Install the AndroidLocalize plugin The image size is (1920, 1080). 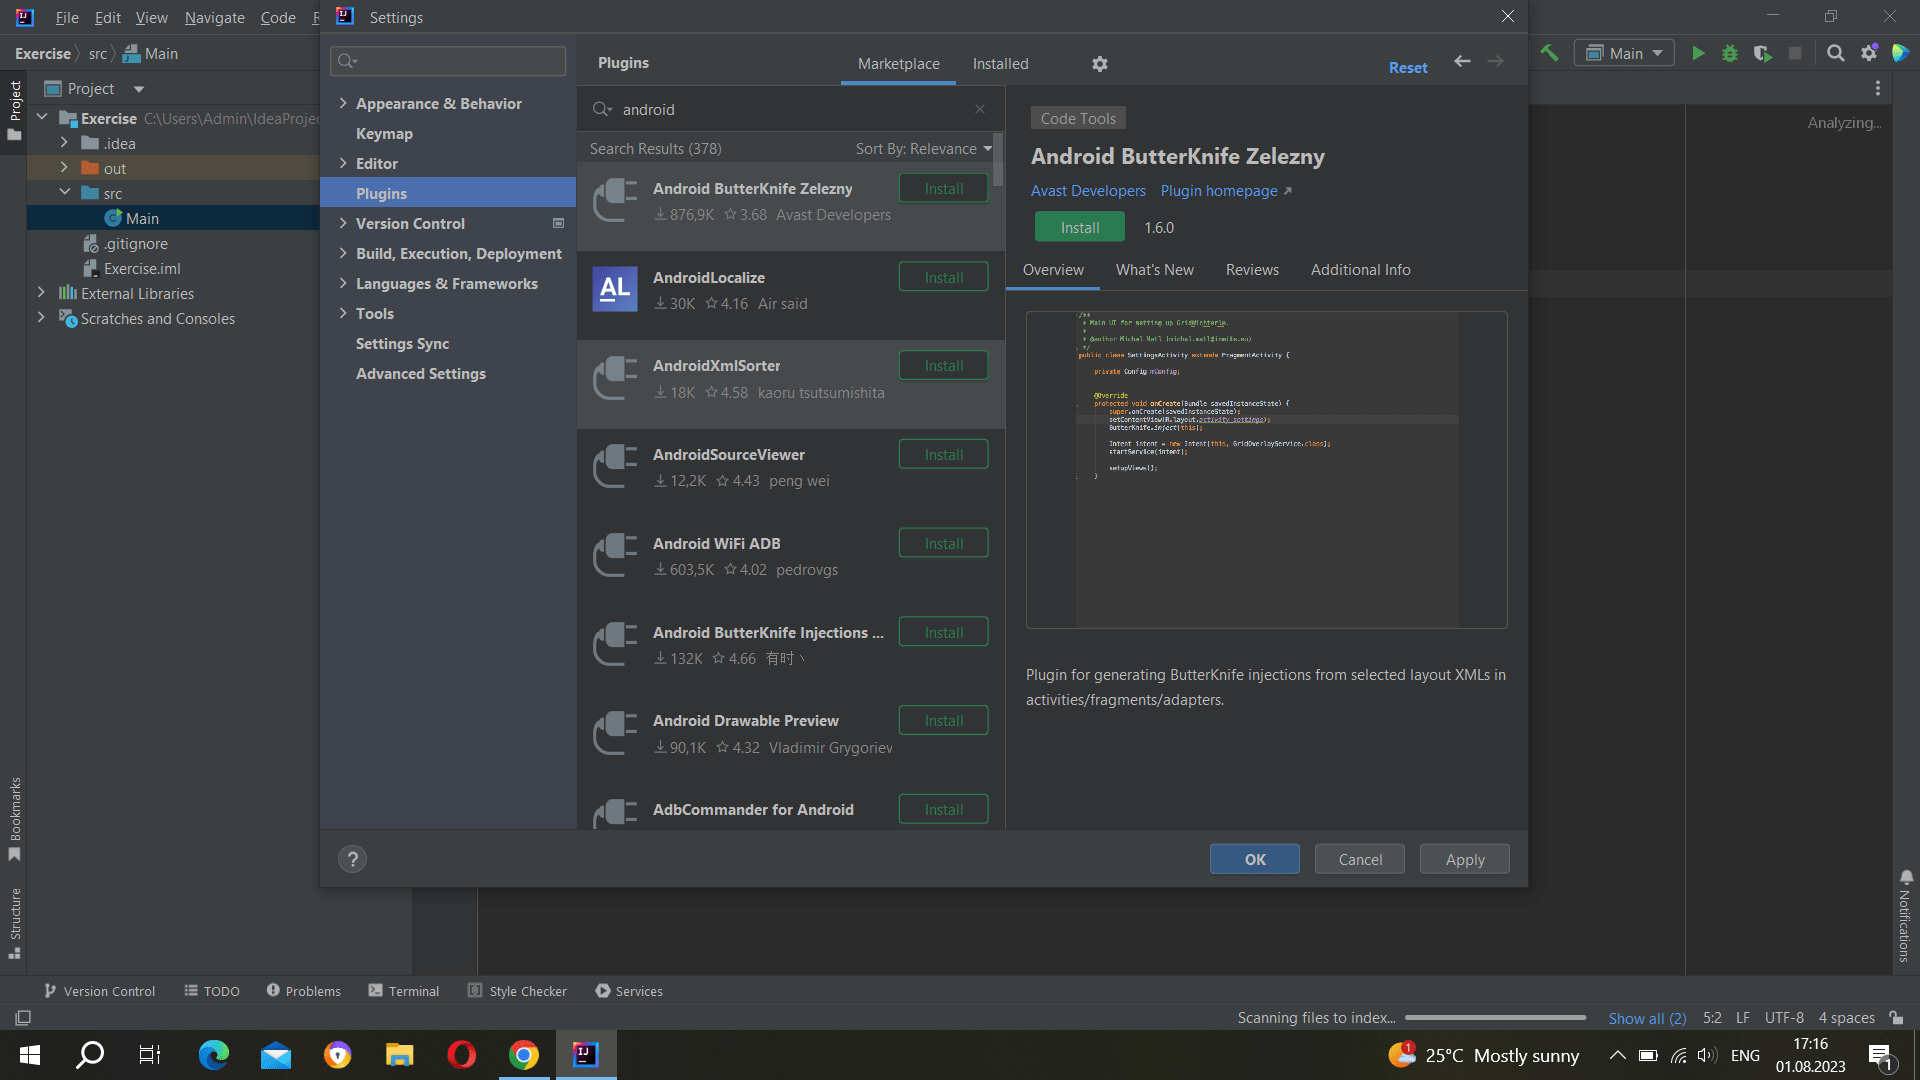point(943,278)
